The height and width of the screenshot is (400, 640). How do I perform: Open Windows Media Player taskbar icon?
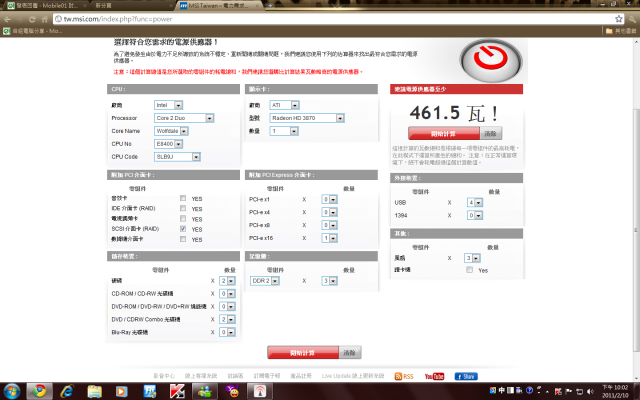[121, 391]
